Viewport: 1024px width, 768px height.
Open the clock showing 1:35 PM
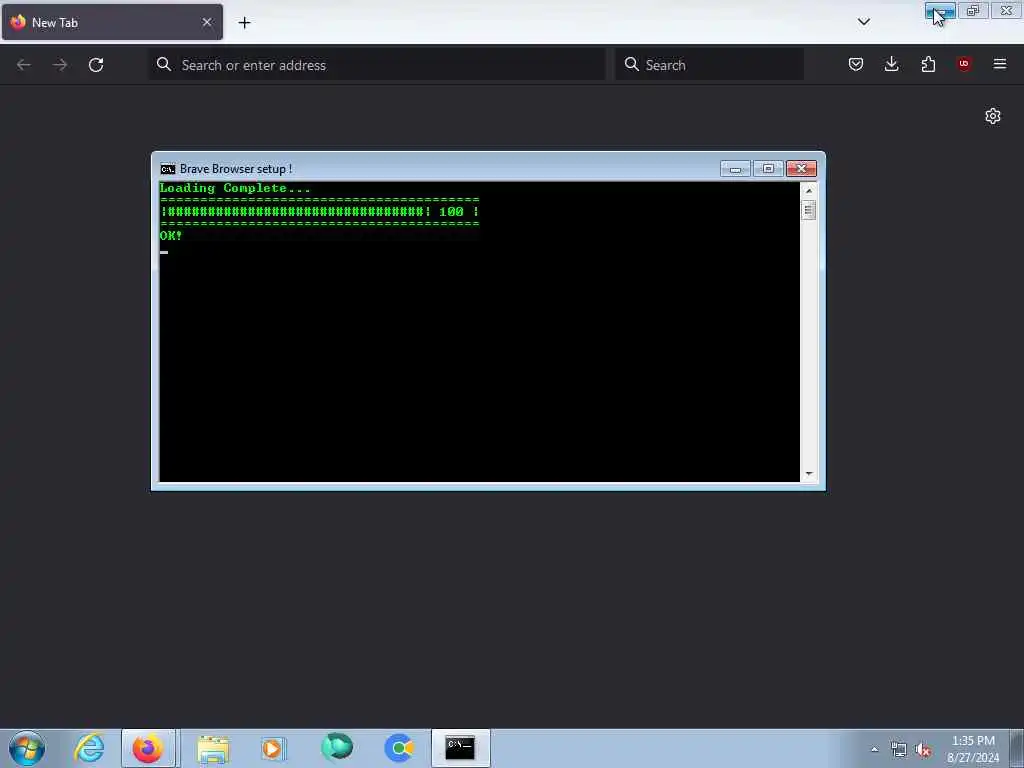click(973, 749)
